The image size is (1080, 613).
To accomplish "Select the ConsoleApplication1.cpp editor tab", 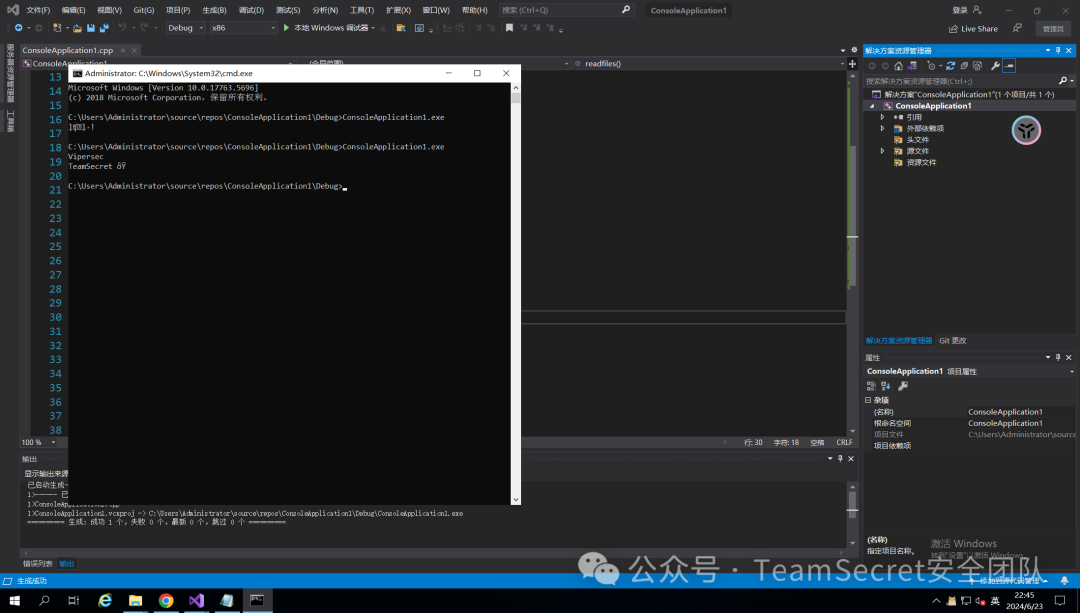I will [68, 50].
